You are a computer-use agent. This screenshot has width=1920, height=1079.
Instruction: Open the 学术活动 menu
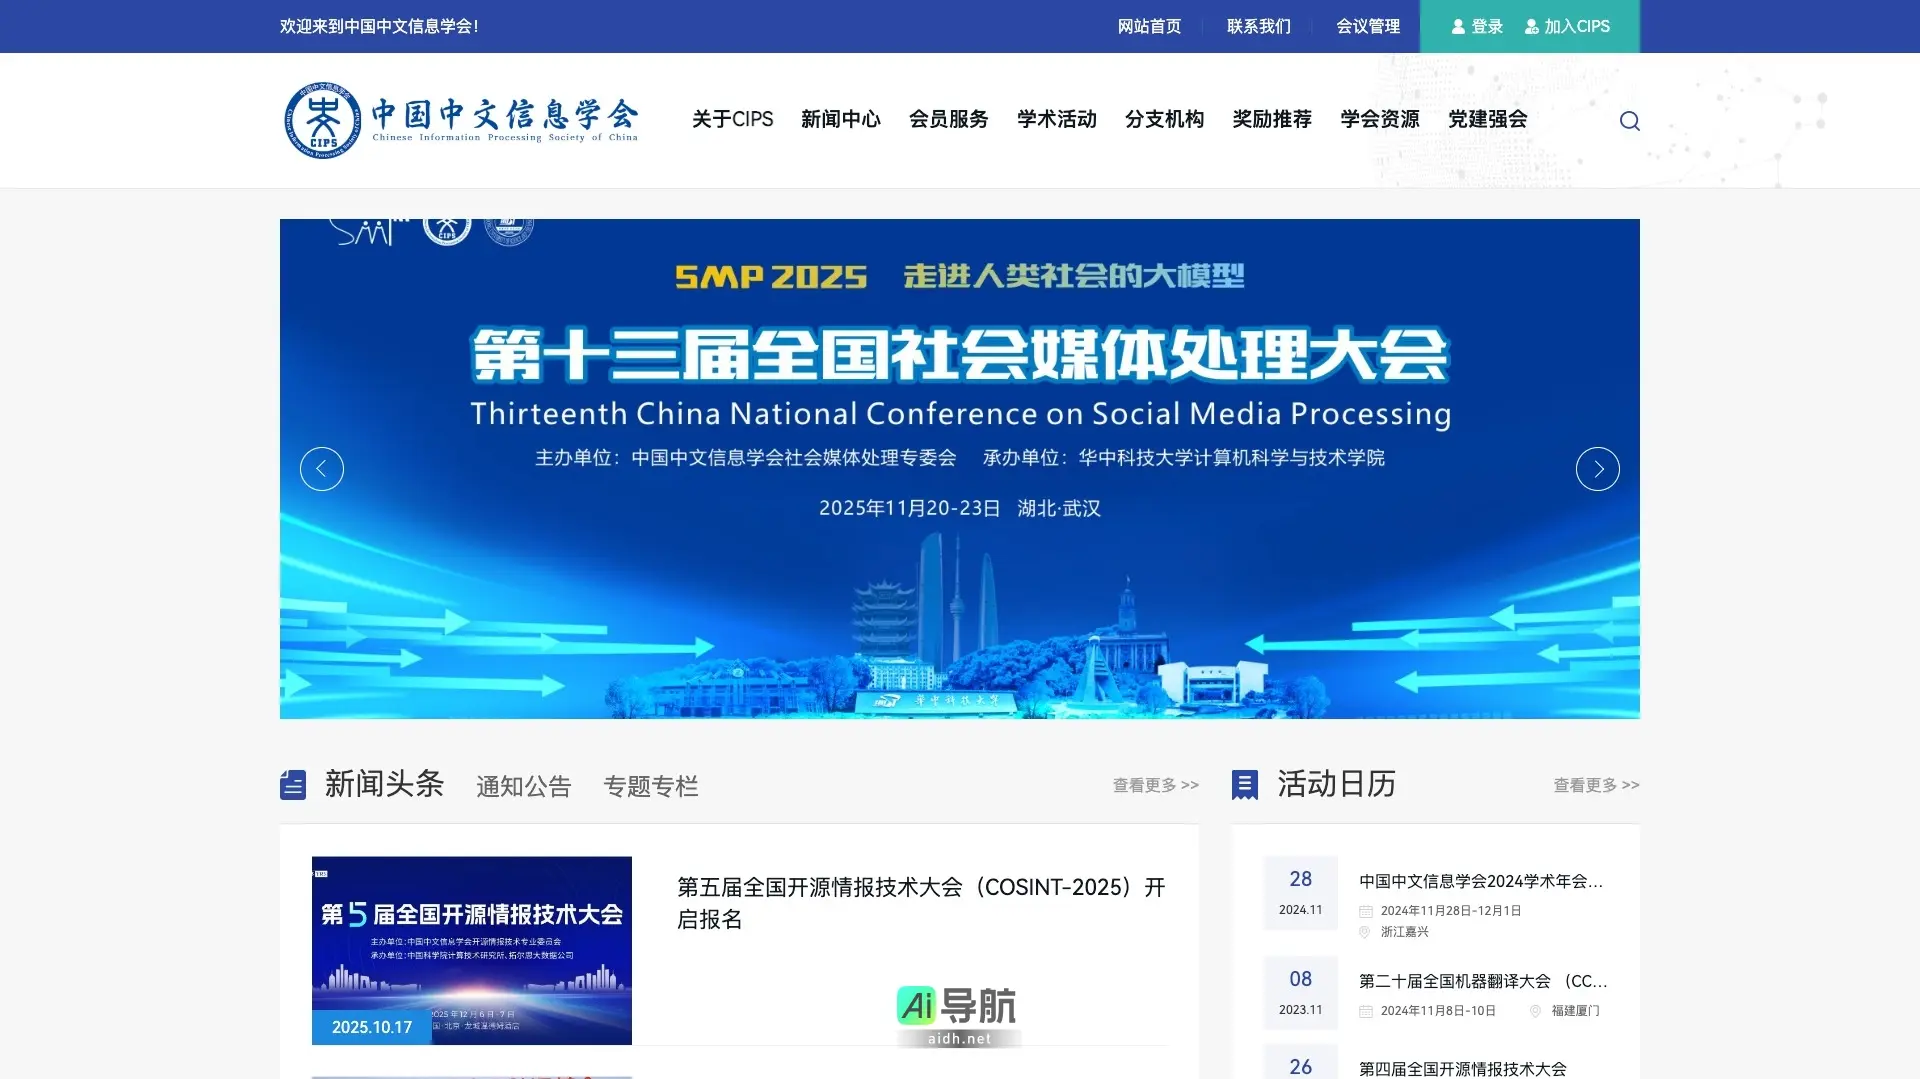point(1057,119)
